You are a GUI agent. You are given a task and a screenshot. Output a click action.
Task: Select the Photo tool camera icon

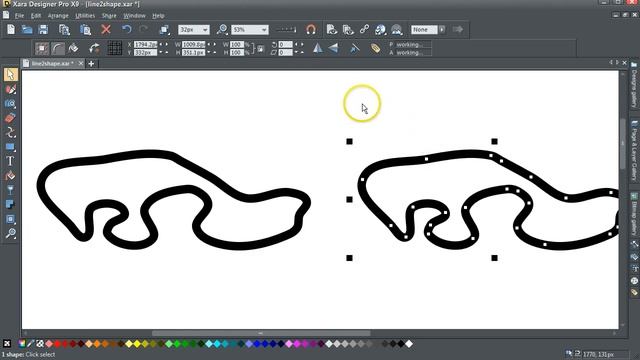[10, 104]
